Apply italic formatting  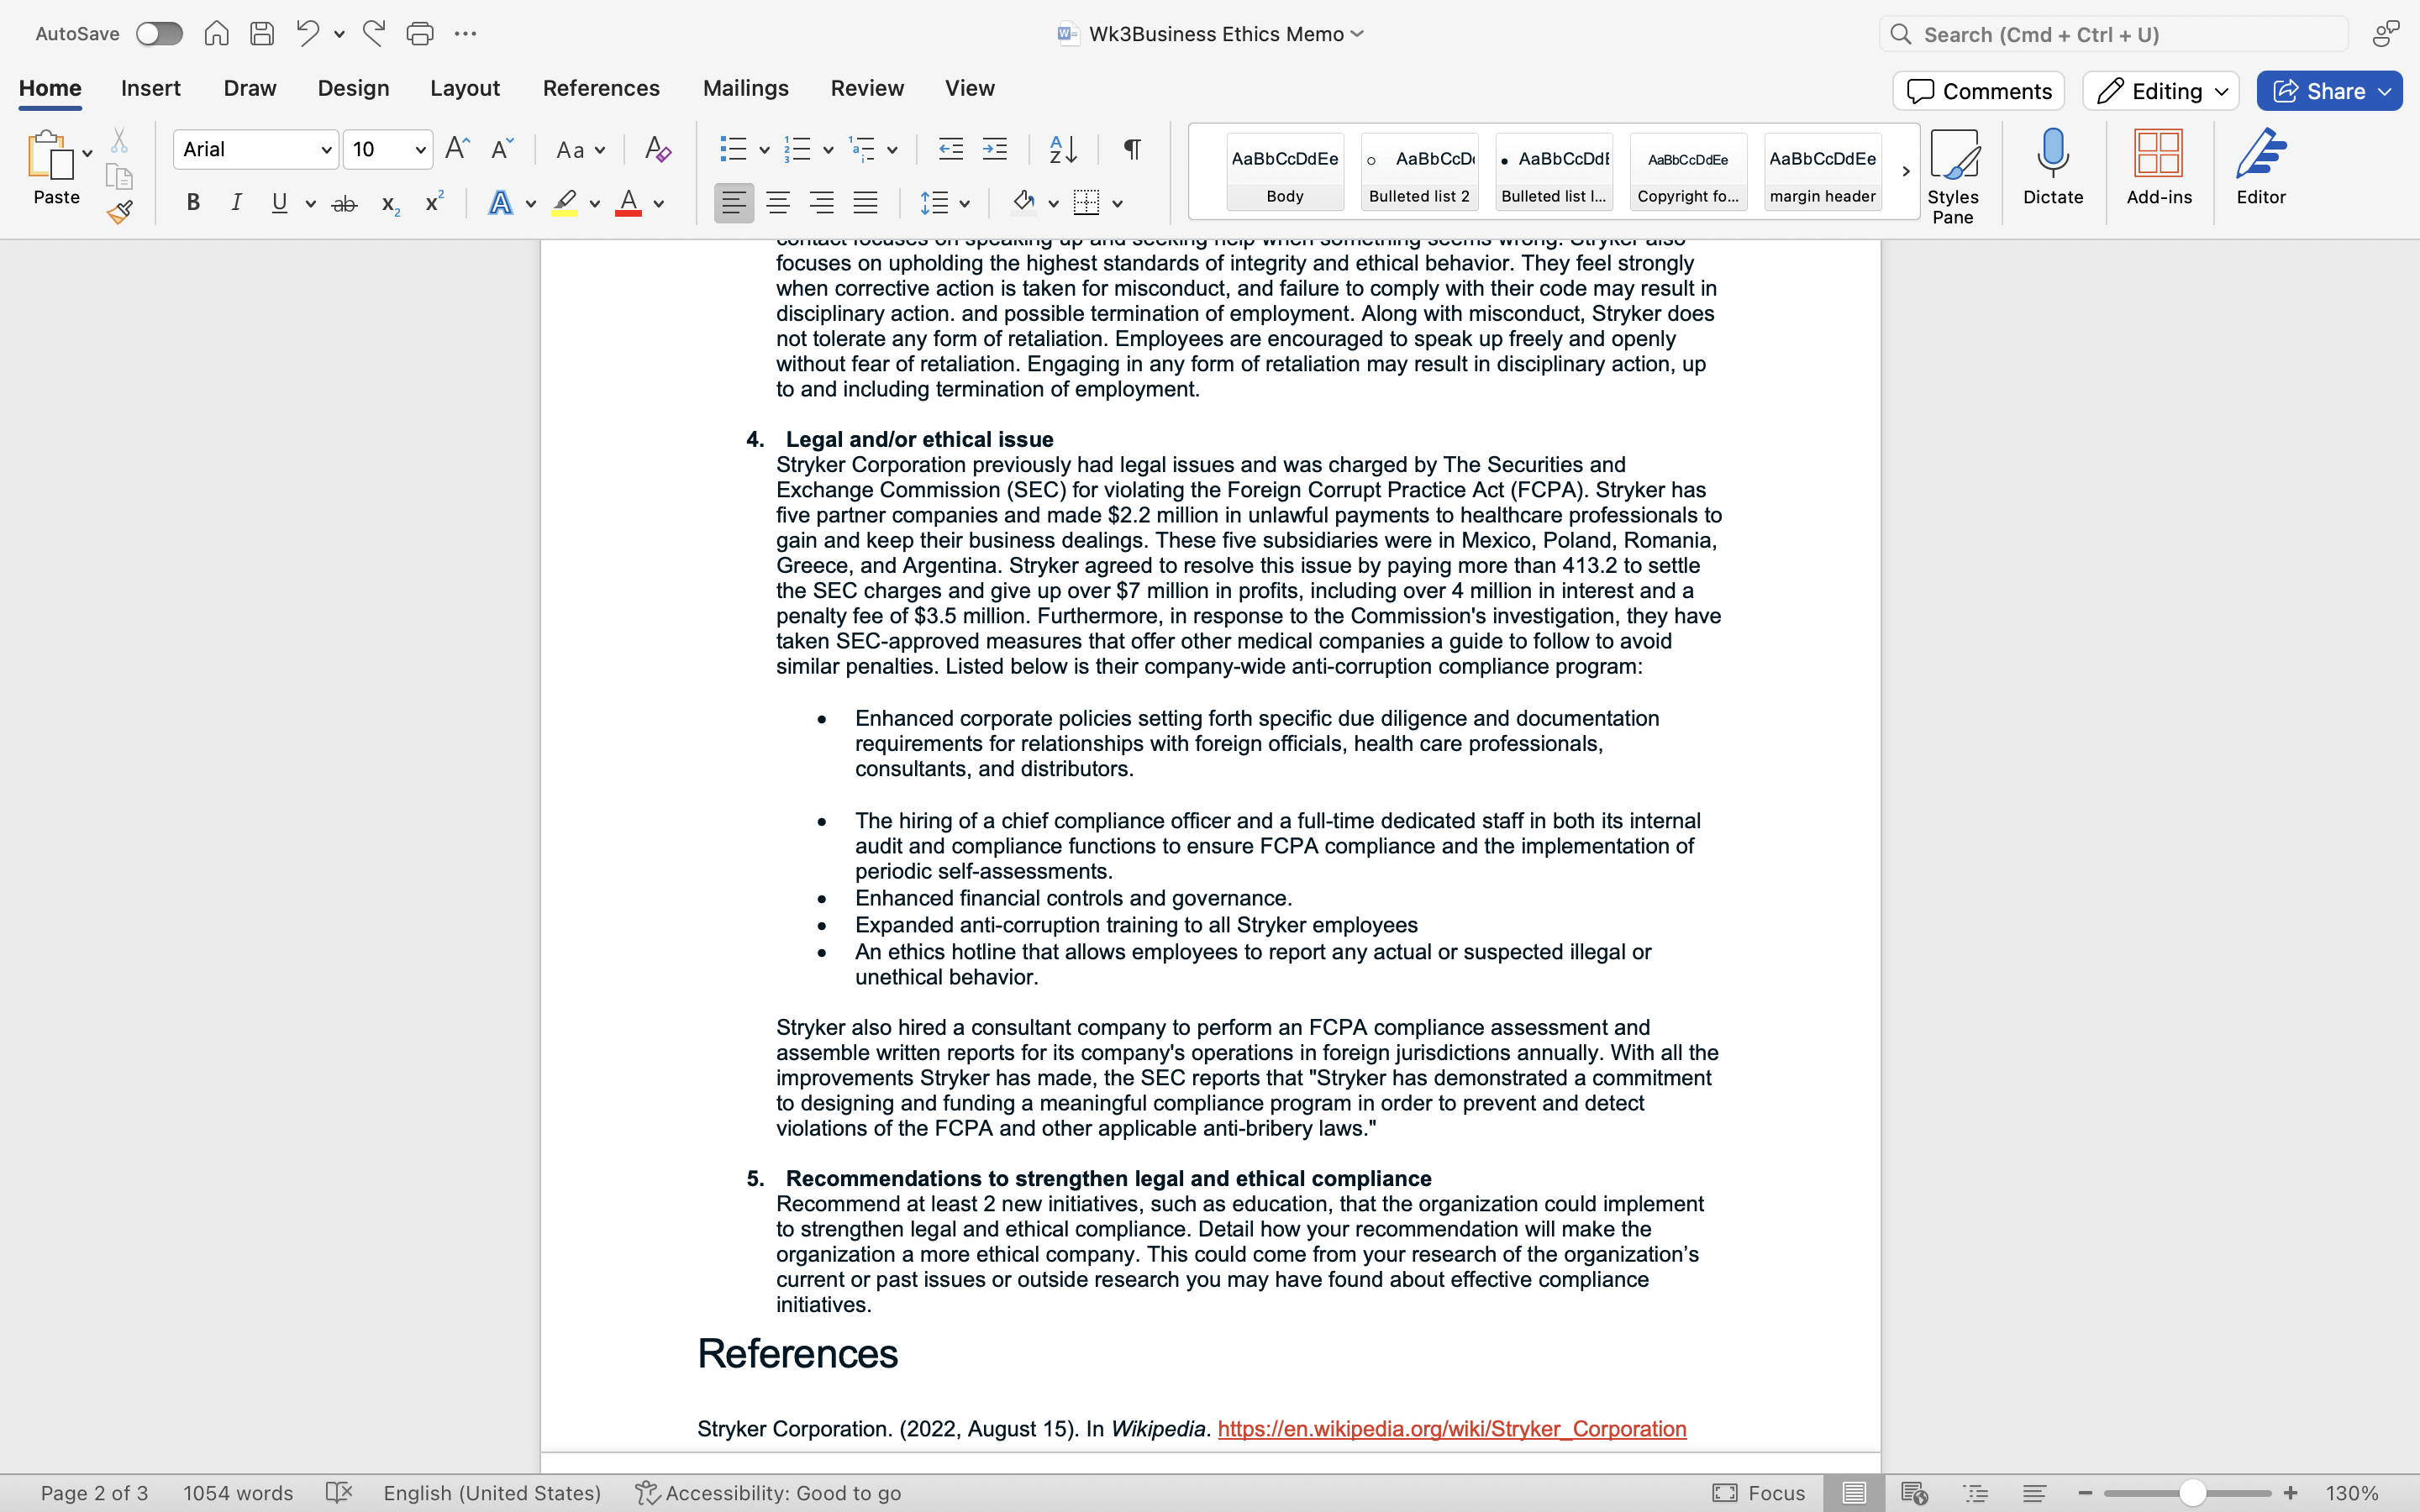tap(236, 203)
